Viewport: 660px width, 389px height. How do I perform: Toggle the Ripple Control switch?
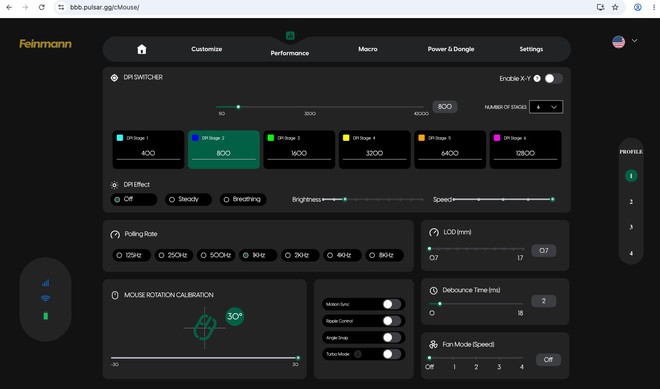click(x=391, y=321)
